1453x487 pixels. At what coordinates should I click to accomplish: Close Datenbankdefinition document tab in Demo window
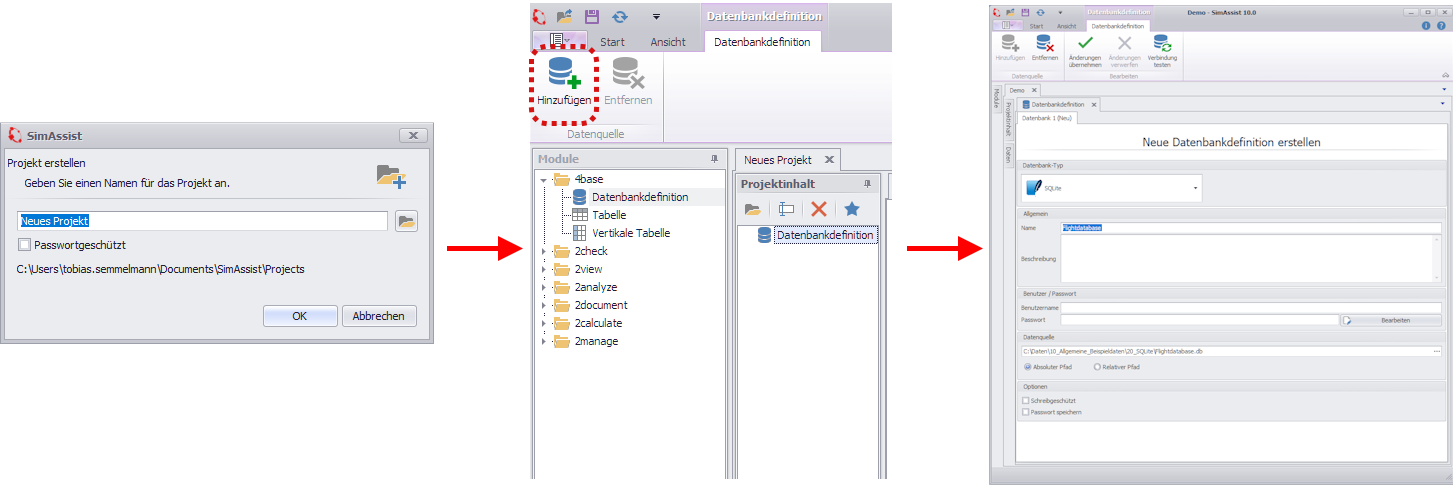pos(1094,104)
